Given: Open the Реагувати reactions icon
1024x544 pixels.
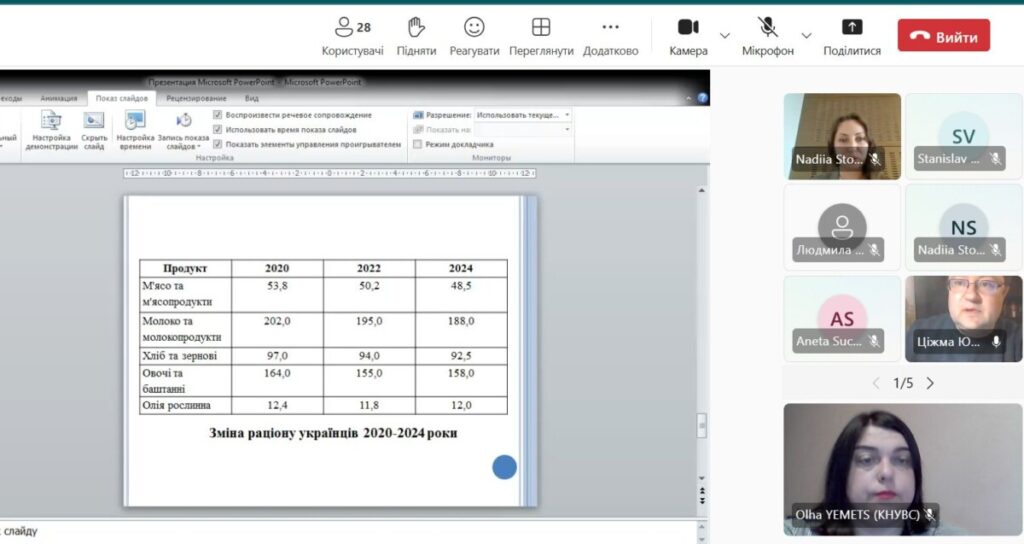Looking at the screenshot, I should [x=474, y=28].
